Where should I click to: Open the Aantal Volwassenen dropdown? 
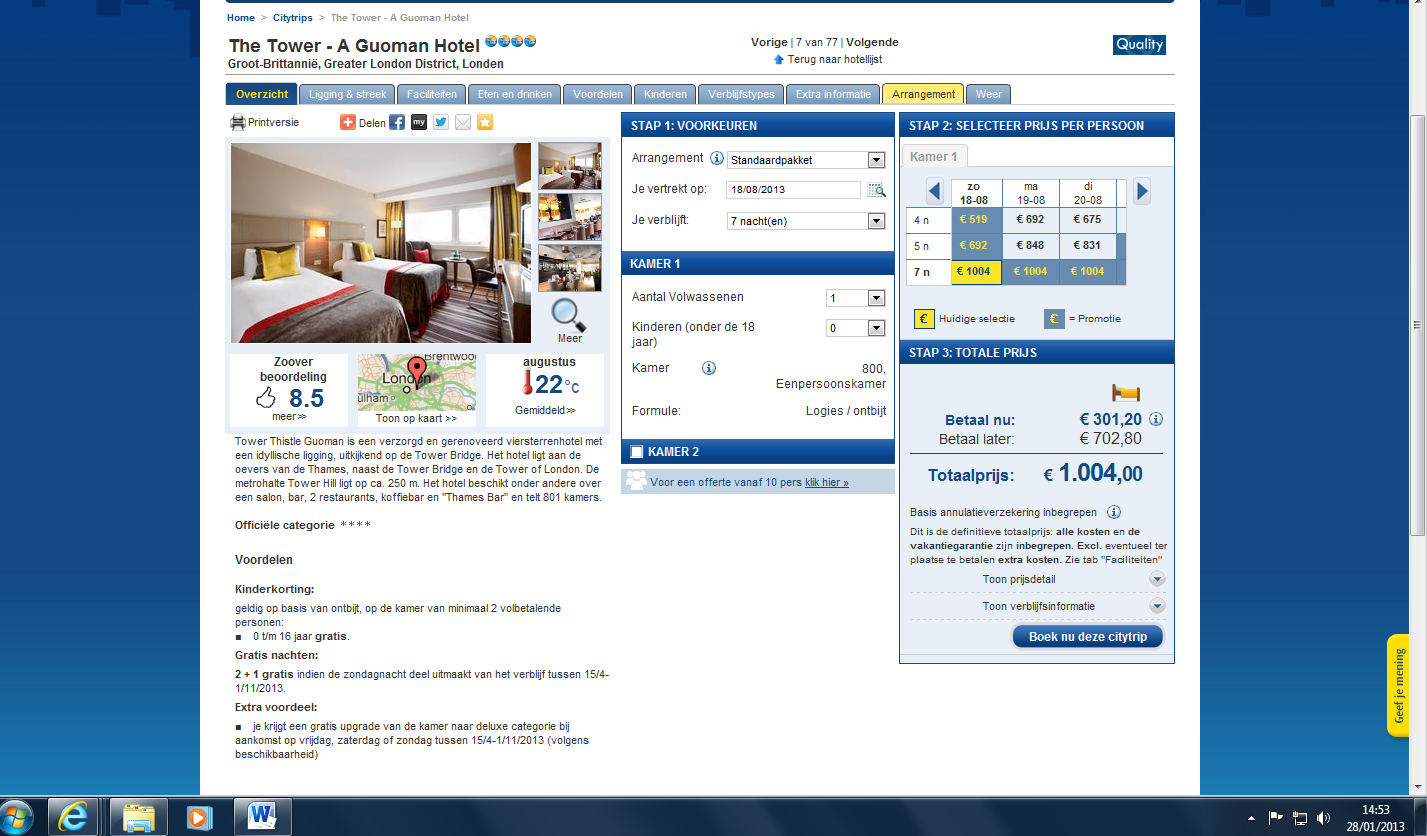point(876,298)
